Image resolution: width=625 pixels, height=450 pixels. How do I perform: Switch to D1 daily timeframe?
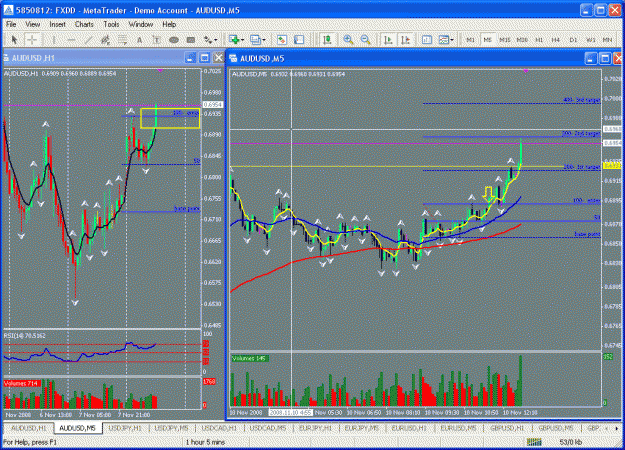pos(573,40)
